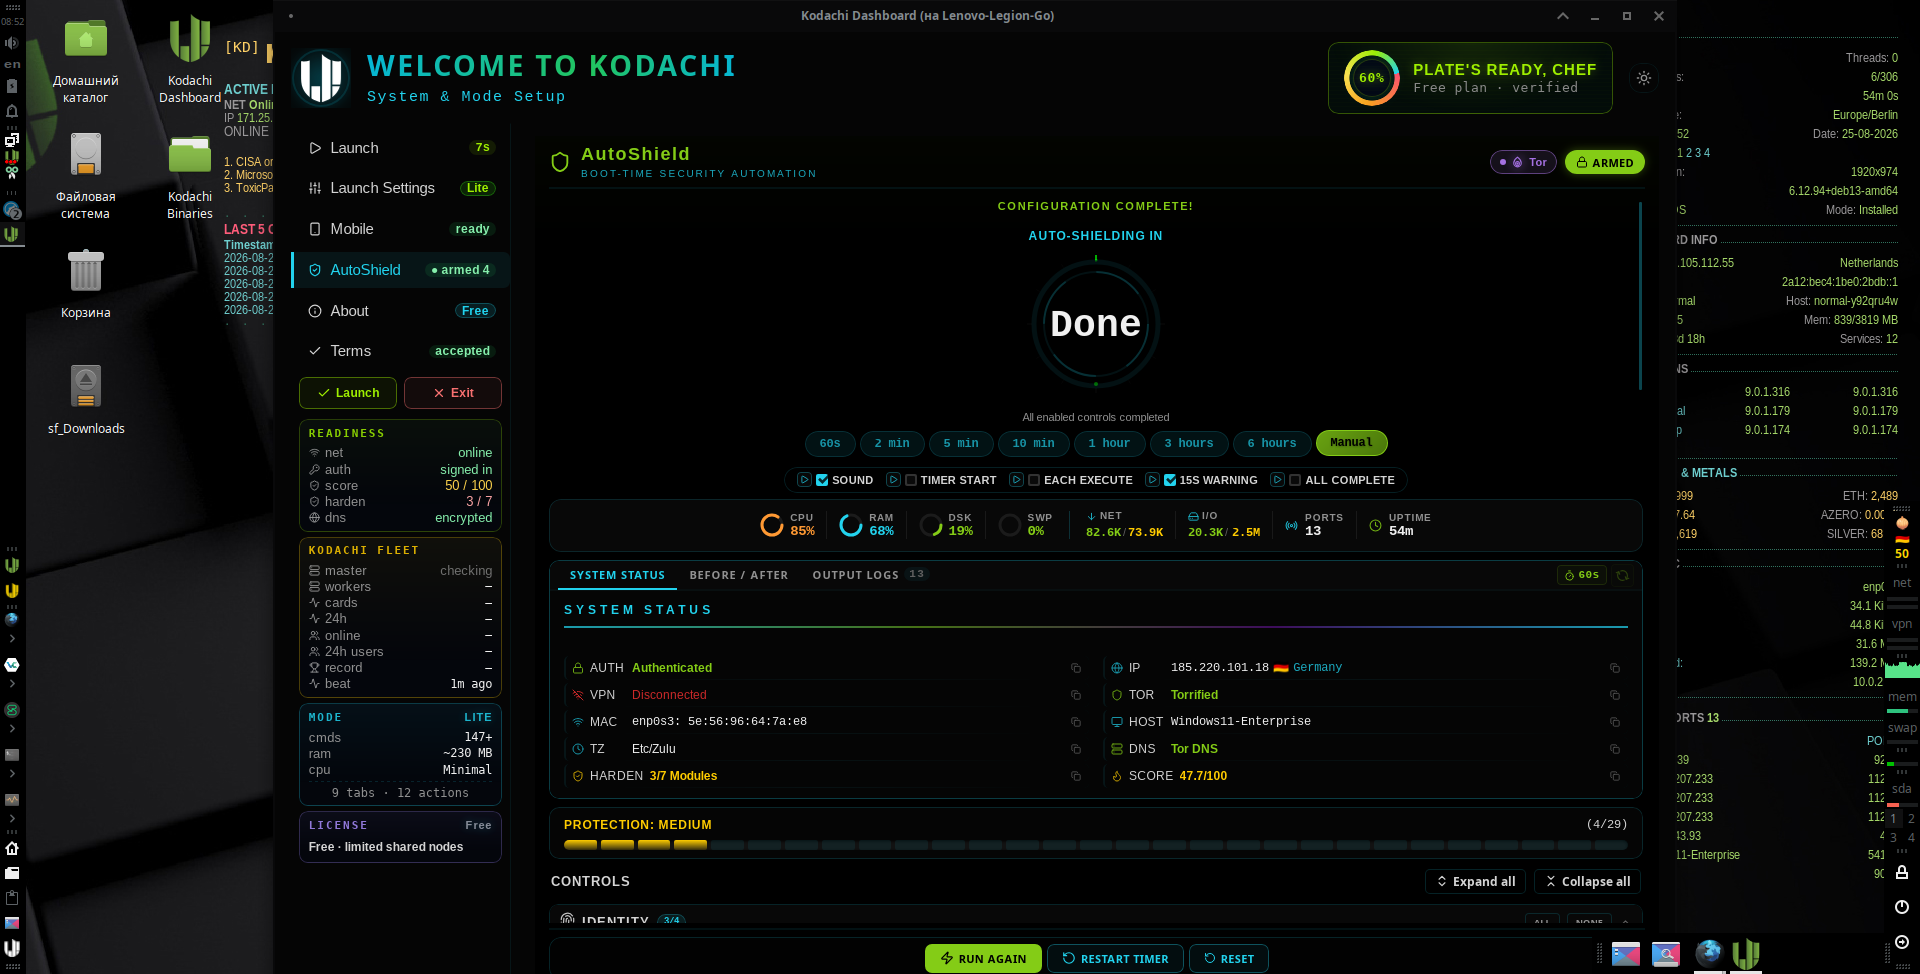Switch to the SYSTEM STATUS tab
The height and width of the screenshot is (974, 1920).
pos(617,575)
